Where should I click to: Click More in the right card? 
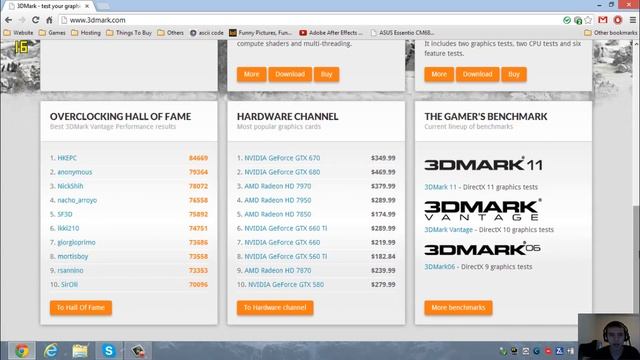click(439, 74)
